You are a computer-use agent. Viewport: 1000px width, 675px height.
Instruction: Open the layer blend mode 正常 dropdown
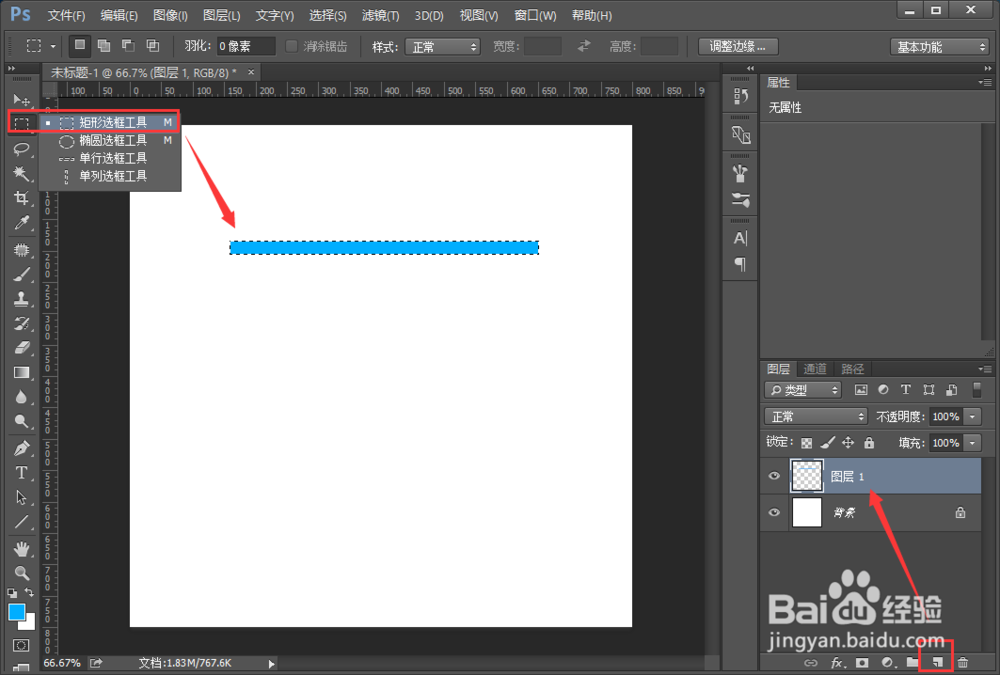coord(816,417)
